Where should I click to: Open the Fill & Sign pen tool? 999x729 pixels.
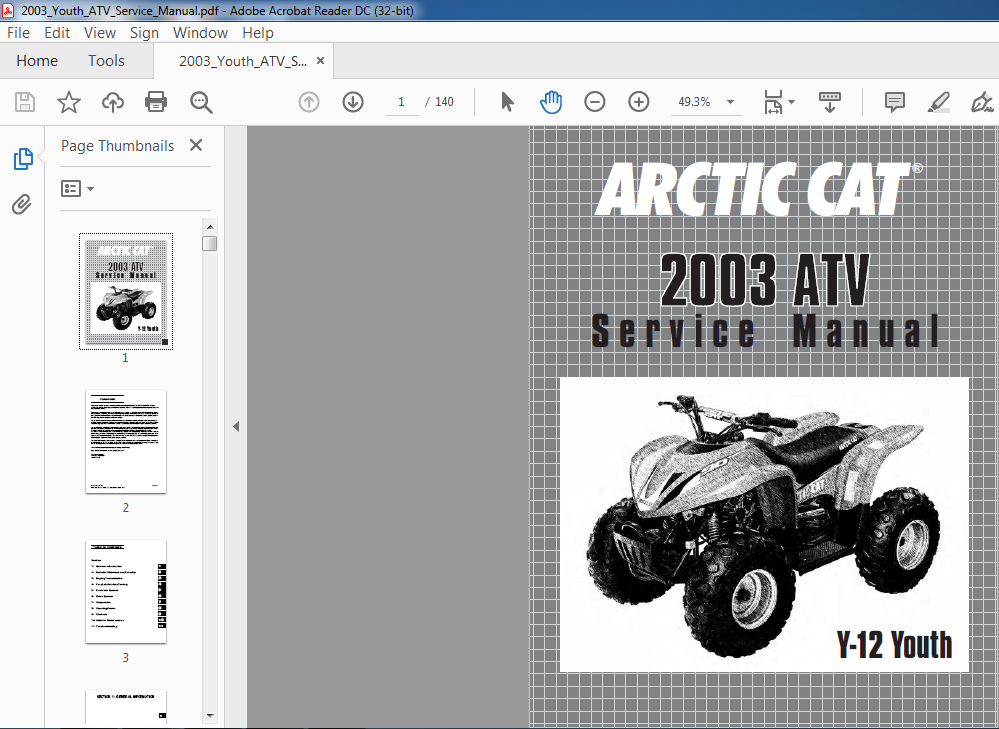pos(982,102)
